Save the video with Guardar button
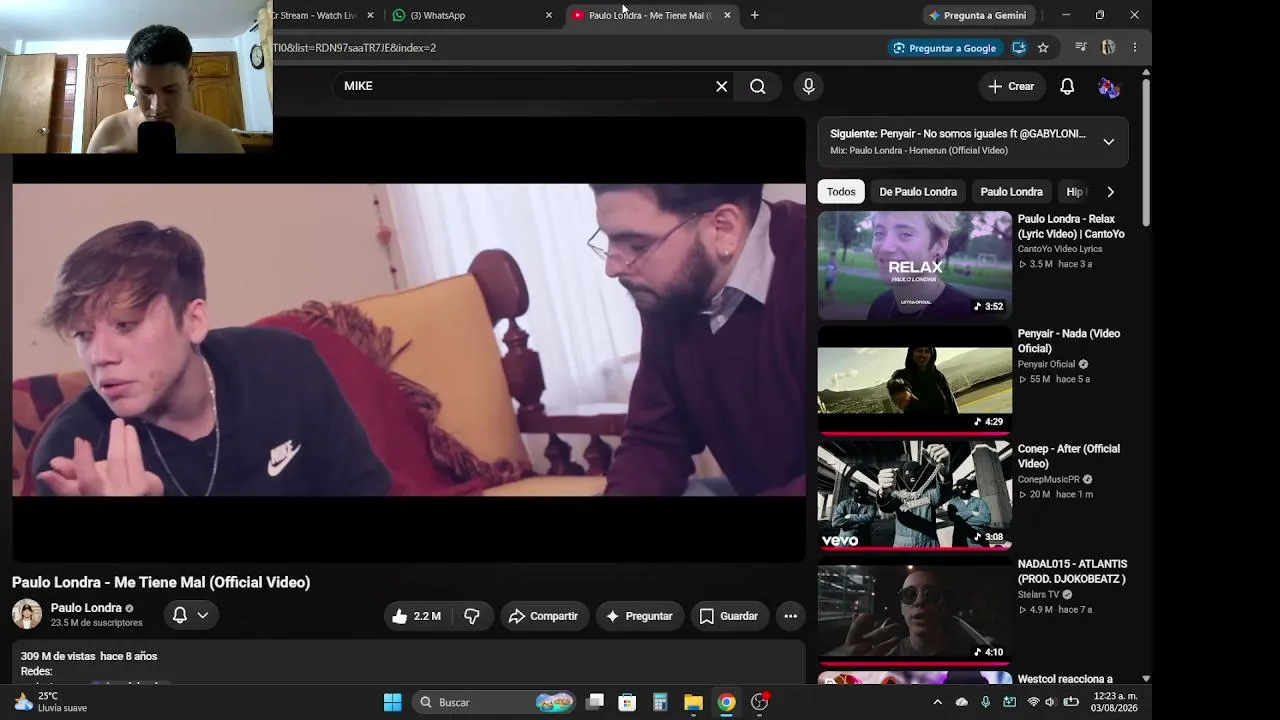The width and height of the screenshot is (1280, 720). pyautogui.click(x=728, y=616)
